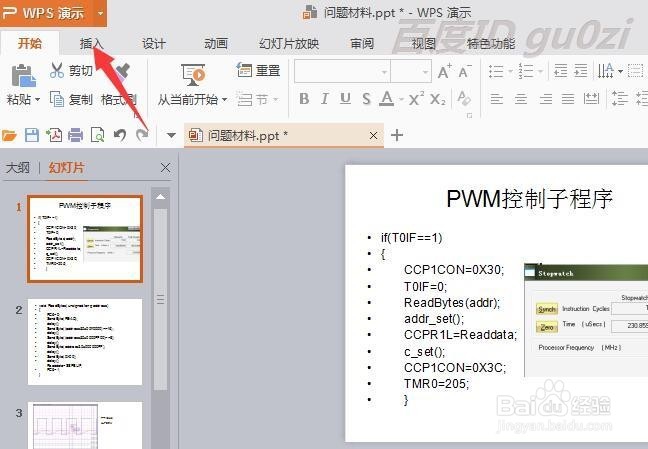Open the 开始 ribbon tab
Viewport: 648px width, 449px height.
tap(30, 43)
